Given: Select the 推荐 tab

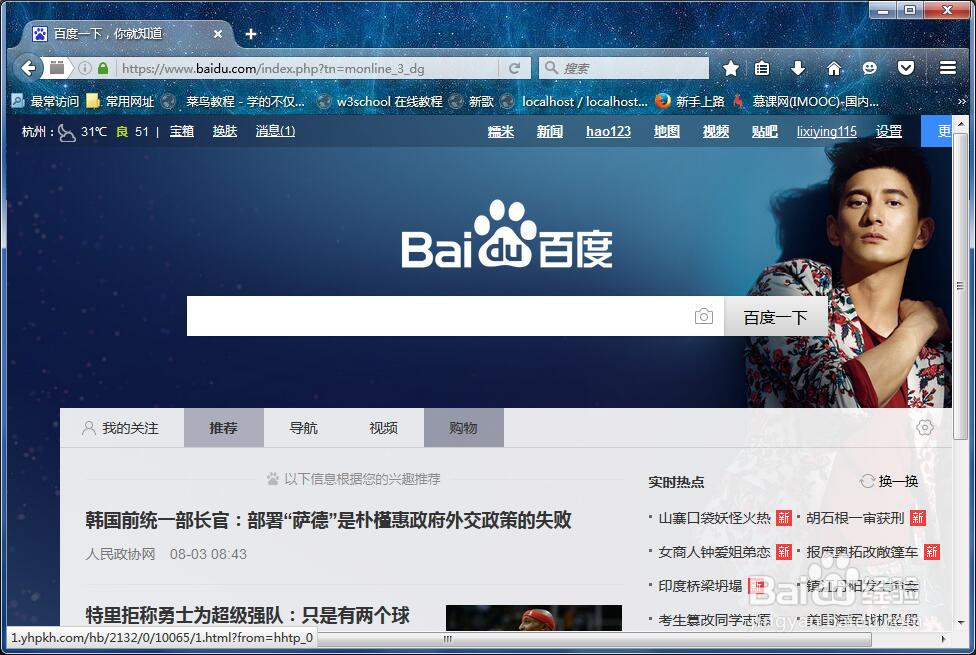Looking at the screenshot, I should (x=223, y=428).
